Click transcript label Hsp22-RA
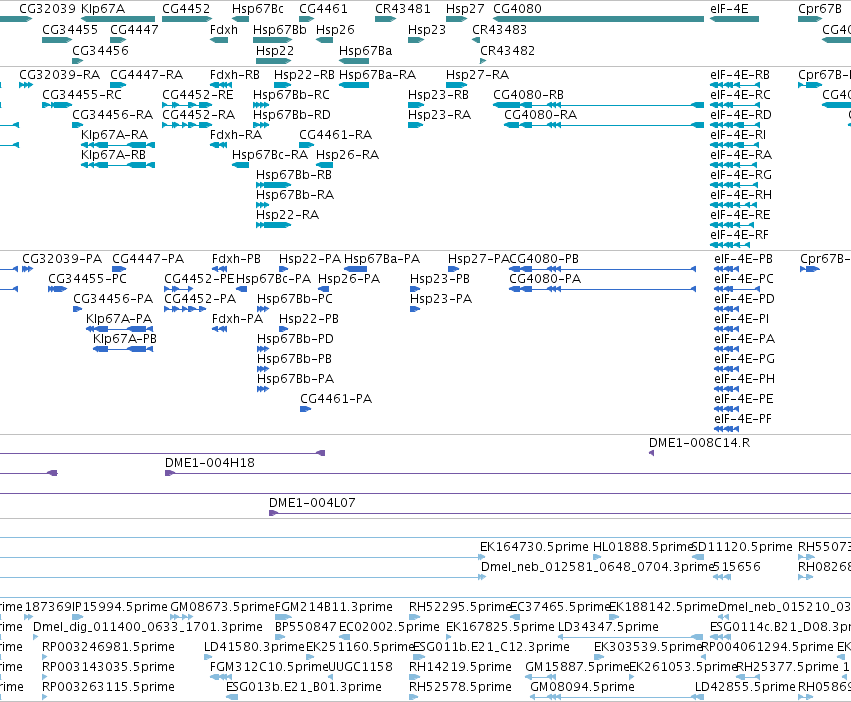The height and width of the screenshot is (702, 851). point(287,214)
